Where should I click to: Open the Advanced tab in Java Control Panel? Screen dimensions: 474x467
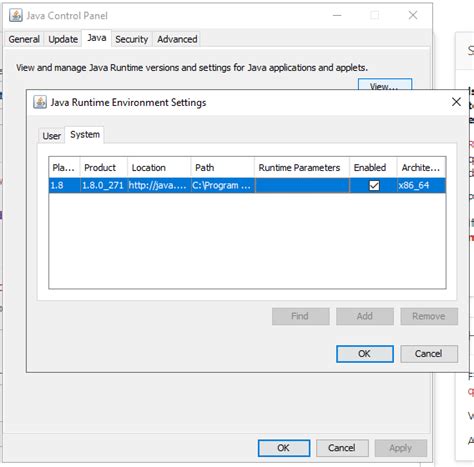(x=177, y=39)
